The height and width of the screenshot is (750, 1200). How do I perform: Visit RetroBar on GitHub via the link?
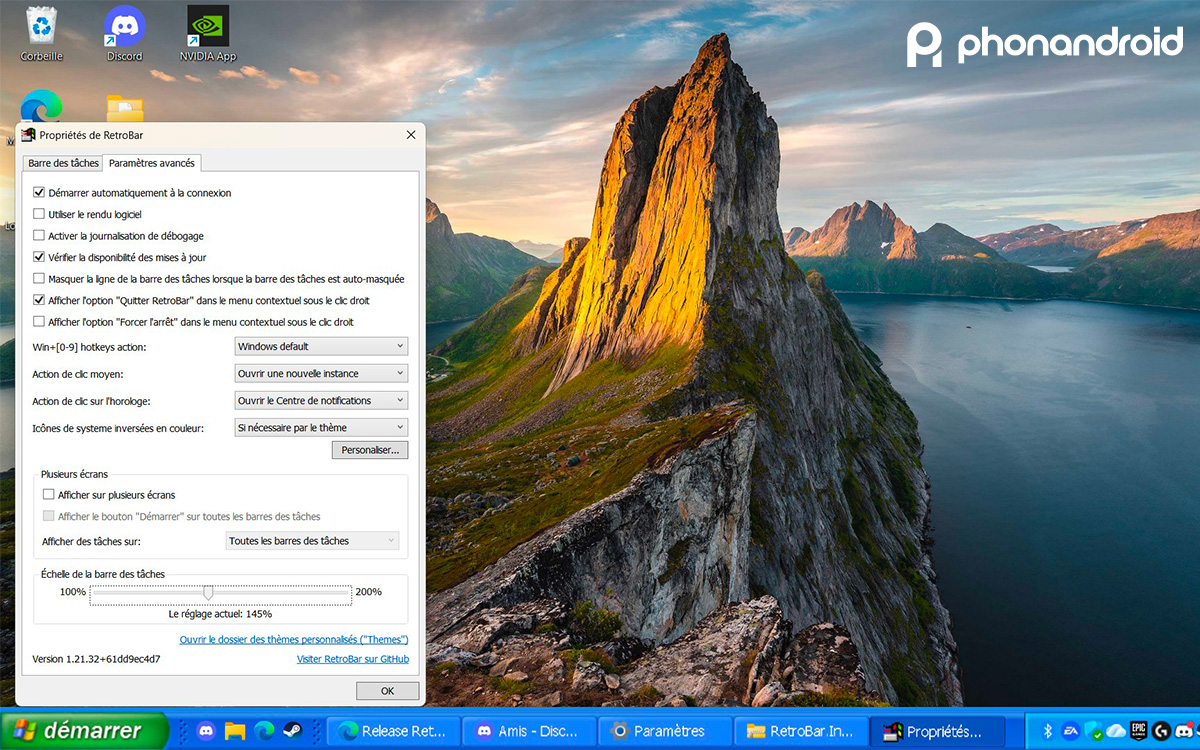coord(352,659)
